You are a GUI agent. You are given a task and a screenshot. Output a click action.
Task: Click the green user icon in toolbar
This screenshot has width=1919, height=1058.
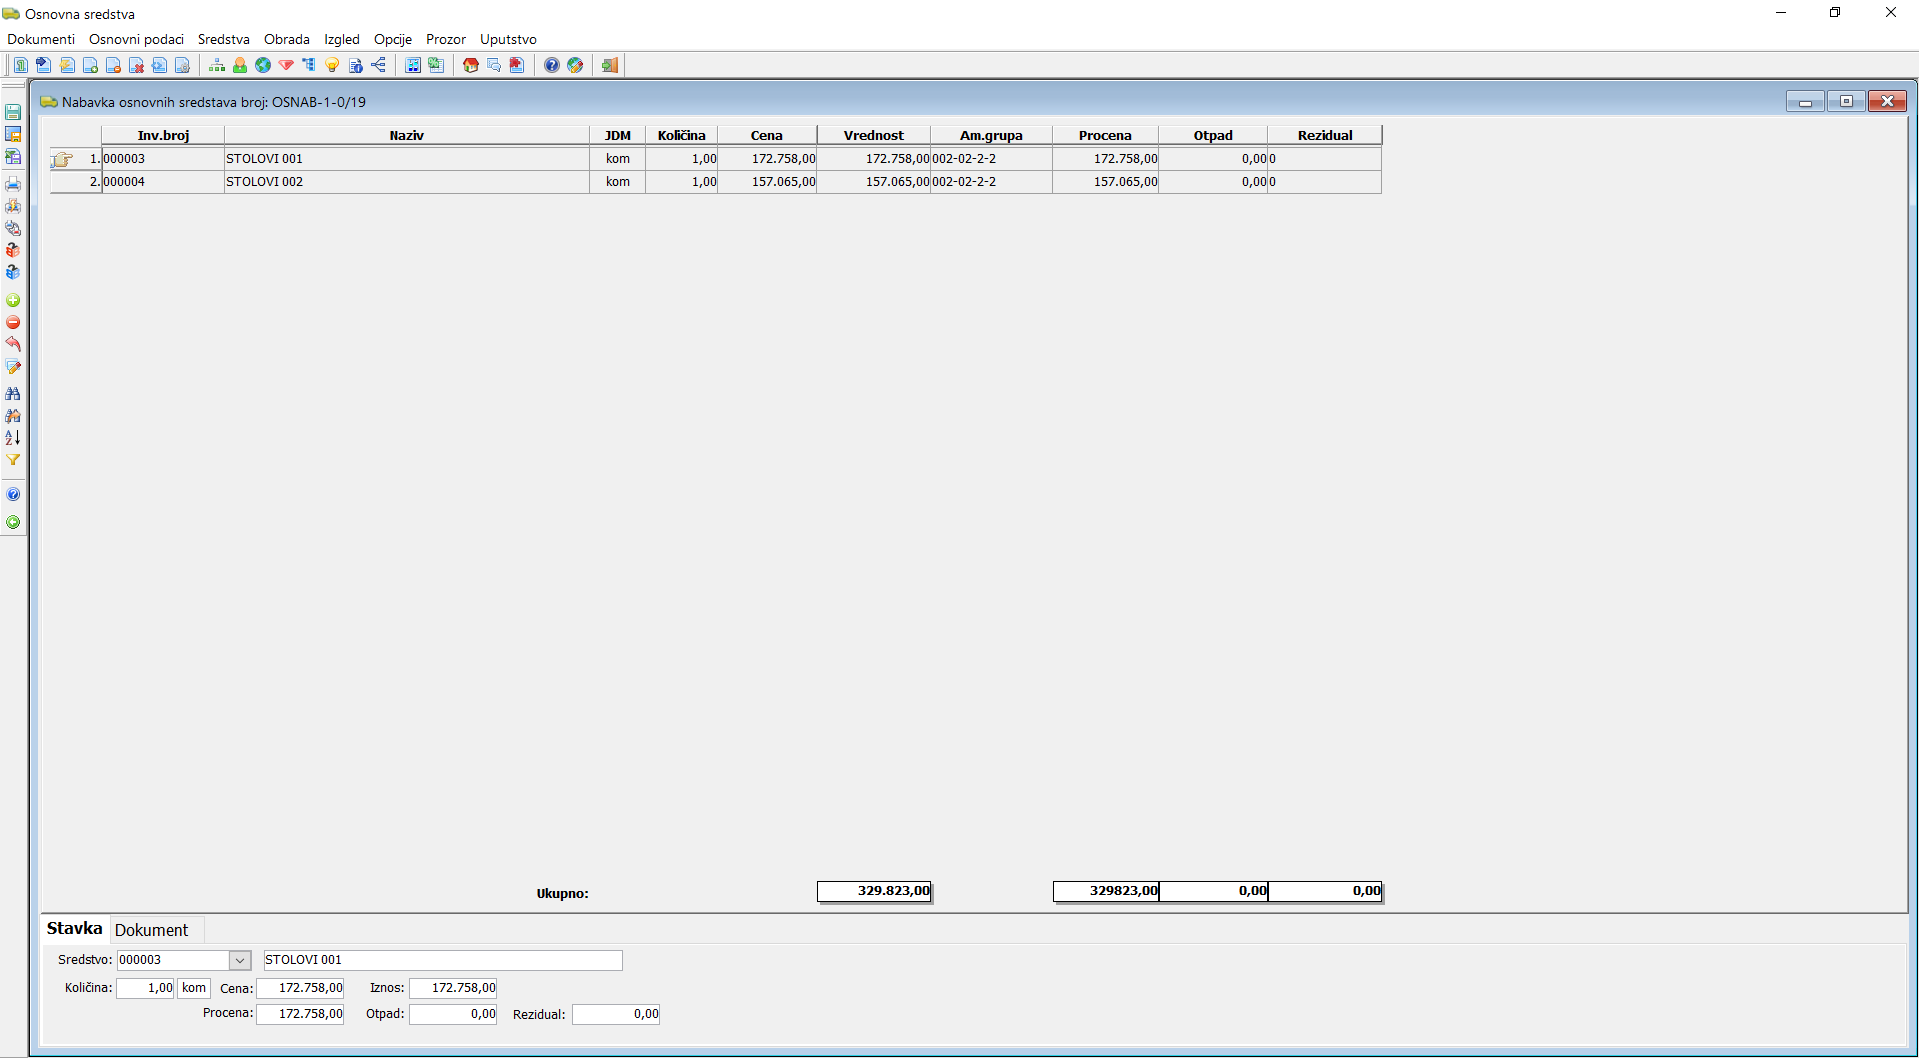coord(240,65)
